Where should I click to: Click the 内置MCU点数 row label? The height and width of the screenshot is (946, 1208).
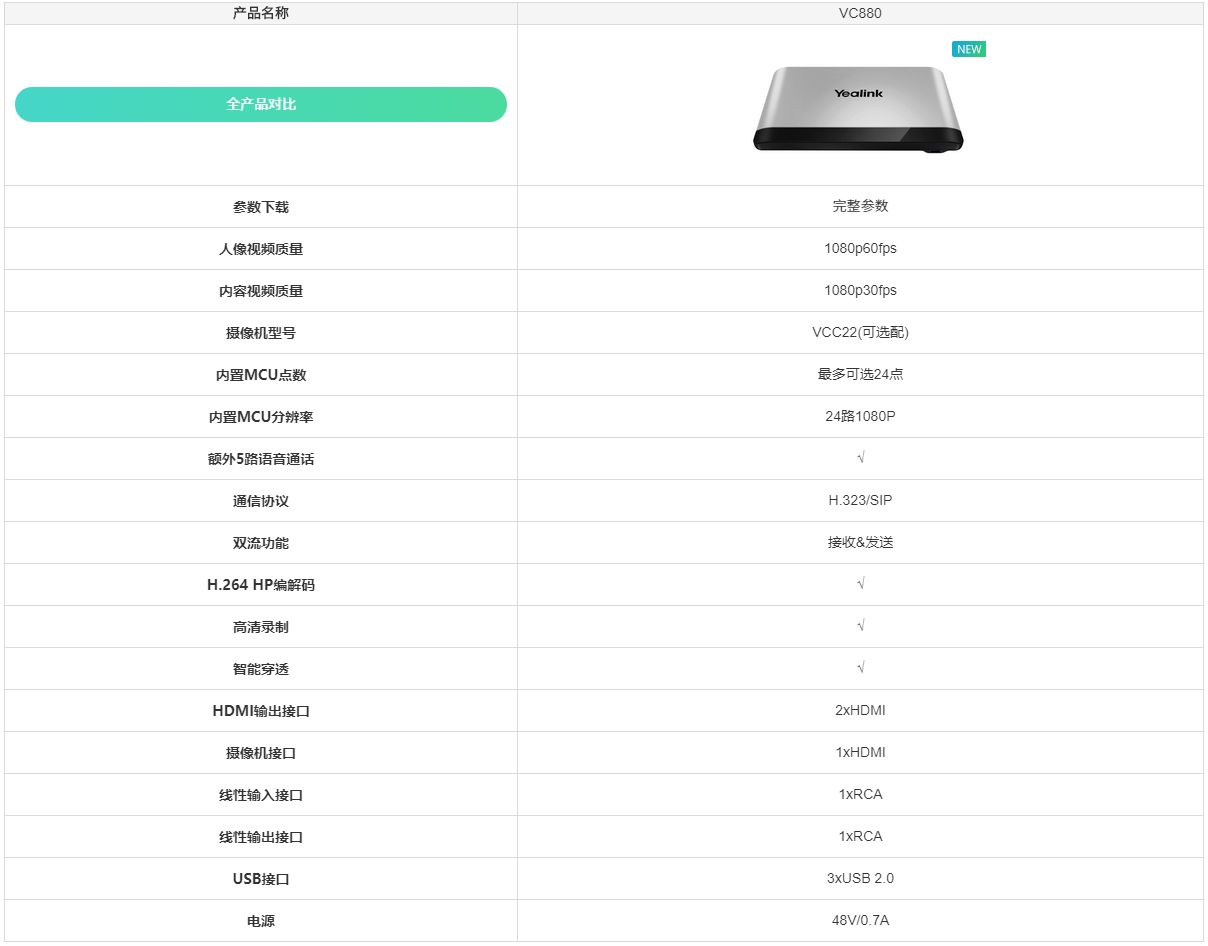coord(260,374)
